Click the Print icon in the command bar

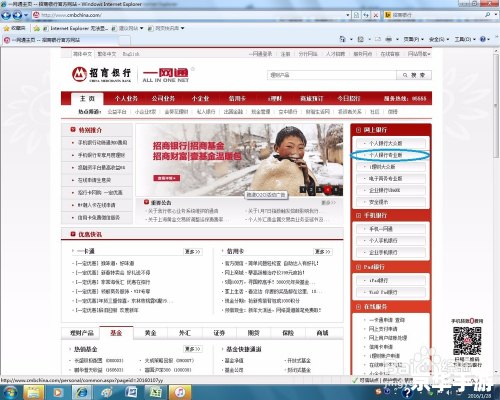tap(388, 39)
